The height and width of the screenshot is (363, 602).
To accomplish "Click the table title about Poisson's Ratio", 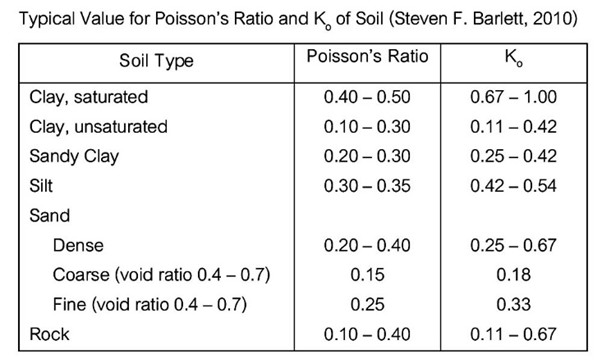I will click(298, 18).
